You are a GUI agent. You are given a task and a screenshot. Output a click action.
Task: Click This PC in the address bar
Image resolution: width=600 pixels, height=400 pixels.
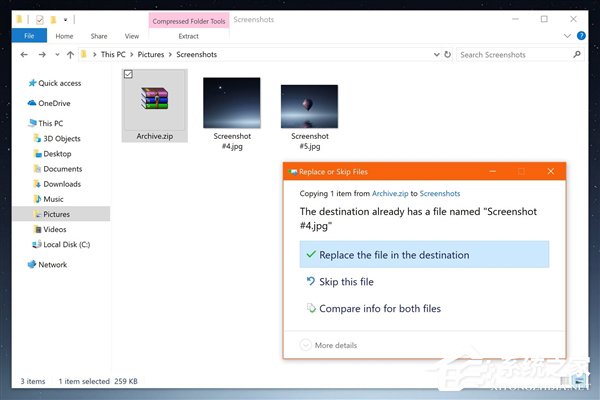[113, 54]
